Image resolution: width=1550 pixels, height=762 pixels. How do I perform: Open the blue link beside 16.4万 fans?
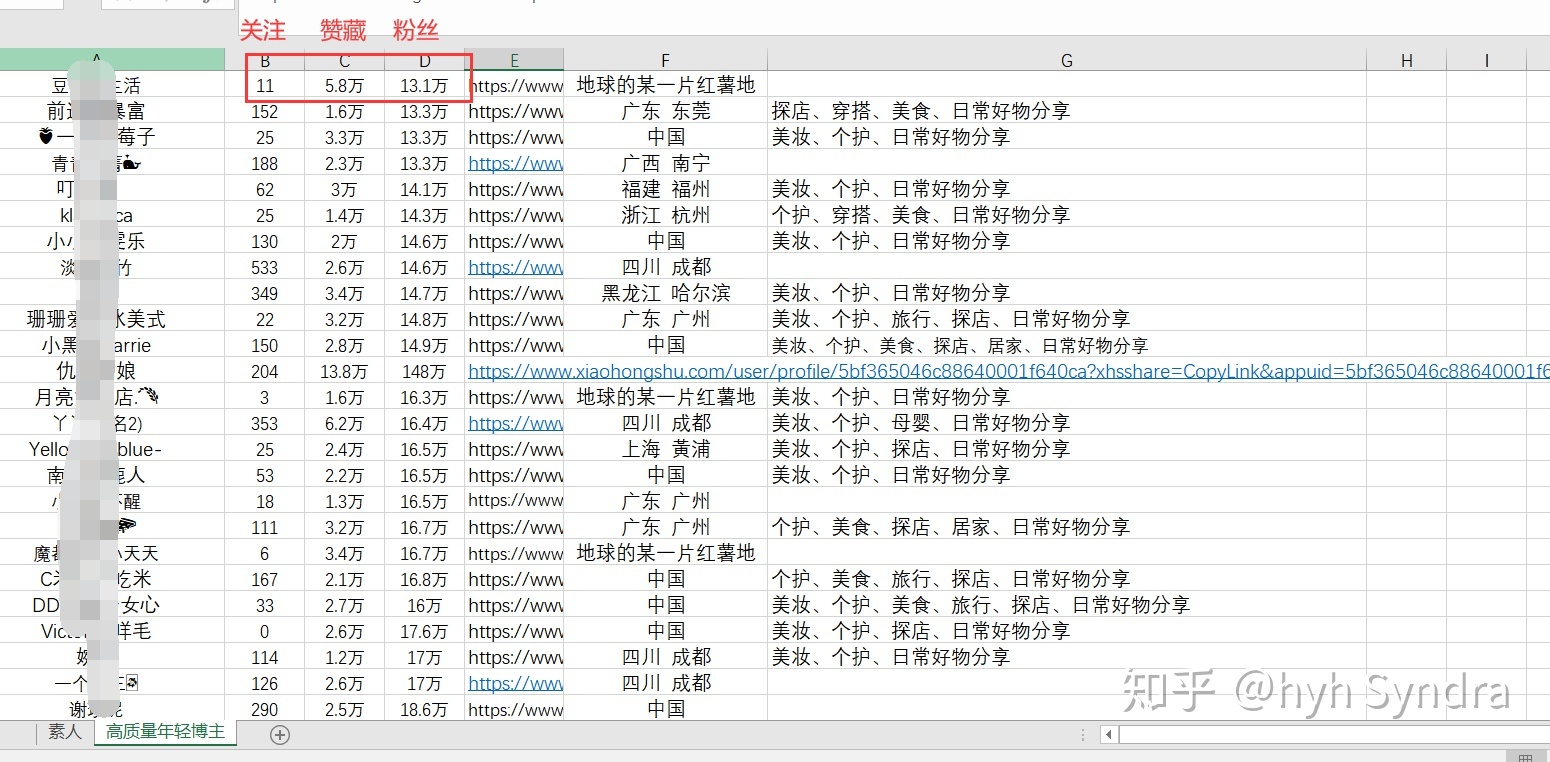[x=515, y=423]
